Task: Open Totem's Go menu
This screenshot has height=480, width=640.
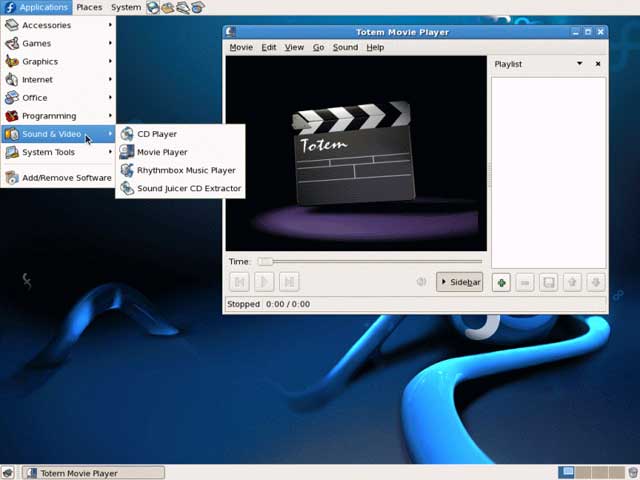Action: 318,47
